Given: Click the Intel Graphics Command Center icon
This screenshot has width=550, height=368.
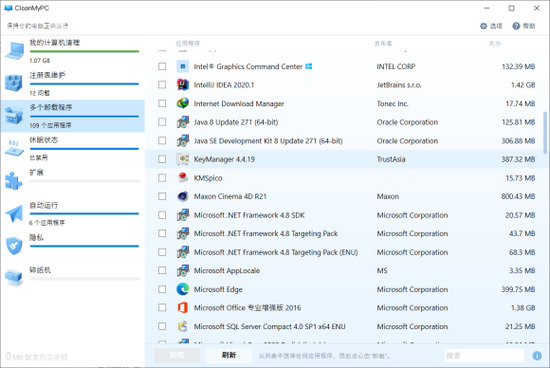Looking at the screenshot, I should click(183, 66).
